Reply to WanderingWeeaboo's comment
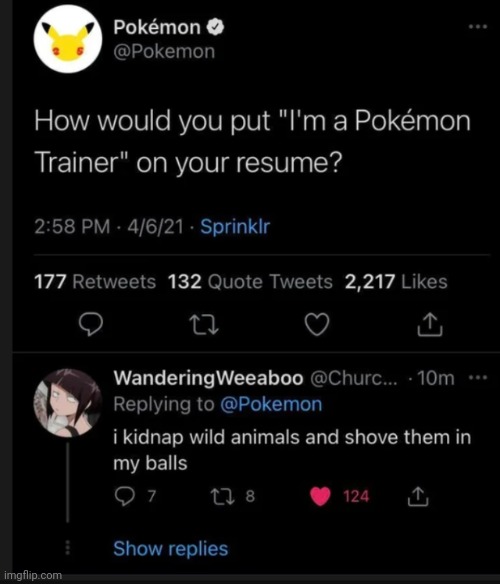The height and width of the screenshot is (584, 500). point(124,496)
